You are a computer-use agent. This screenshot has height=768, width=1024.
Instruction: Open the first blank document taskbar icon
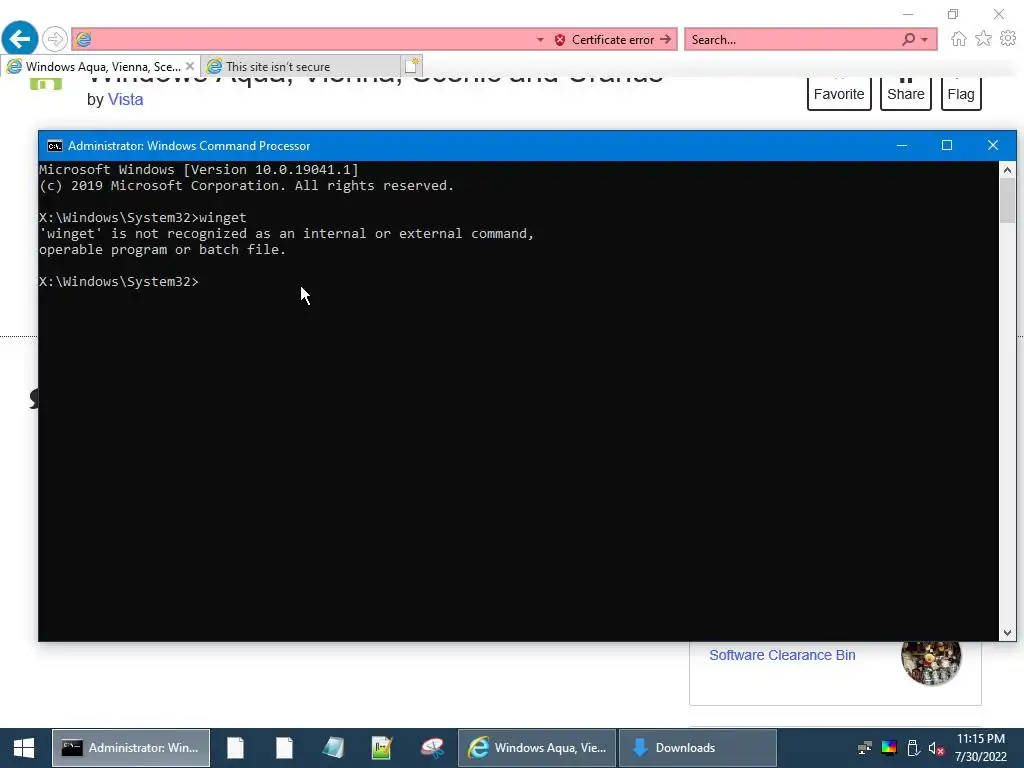click(235, 748)
